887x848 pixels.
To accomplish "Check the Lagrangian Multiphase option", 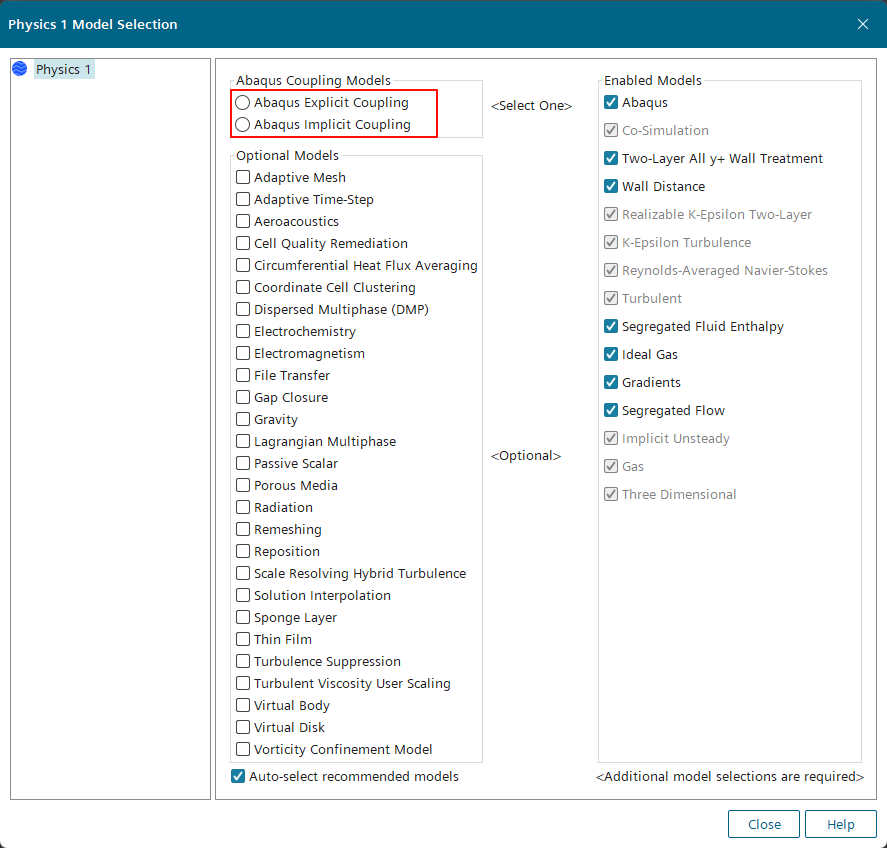I will (243, 441).
